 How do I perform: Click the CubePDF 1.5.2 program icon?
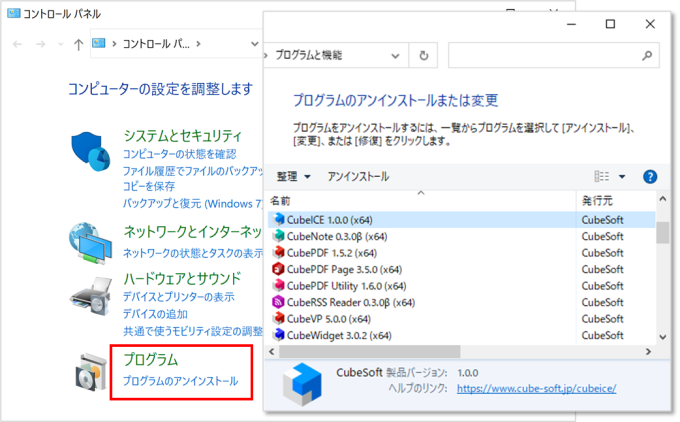click(x=279, y=252)
